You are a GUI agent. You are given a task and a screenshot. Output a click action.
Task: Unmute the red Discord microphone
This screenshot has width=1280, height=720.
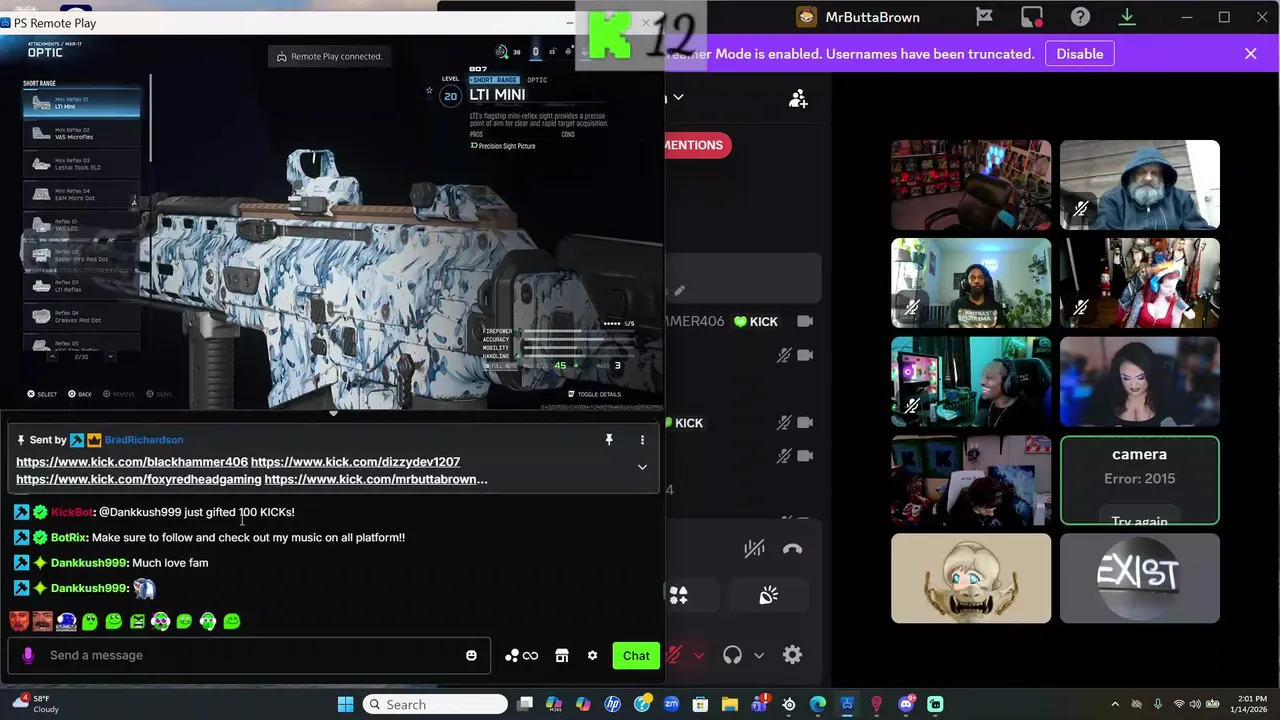(674, 655)
